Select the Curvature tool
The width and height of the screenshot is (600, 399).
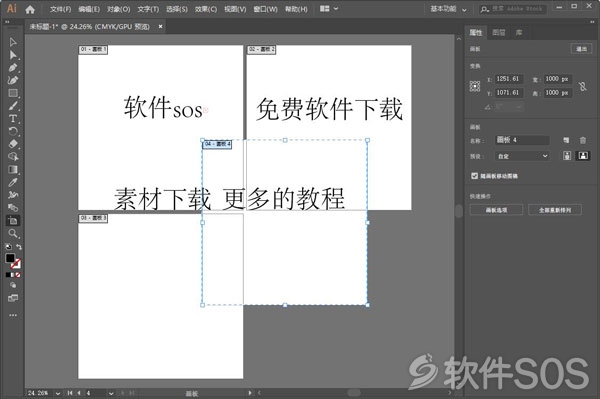13,80
